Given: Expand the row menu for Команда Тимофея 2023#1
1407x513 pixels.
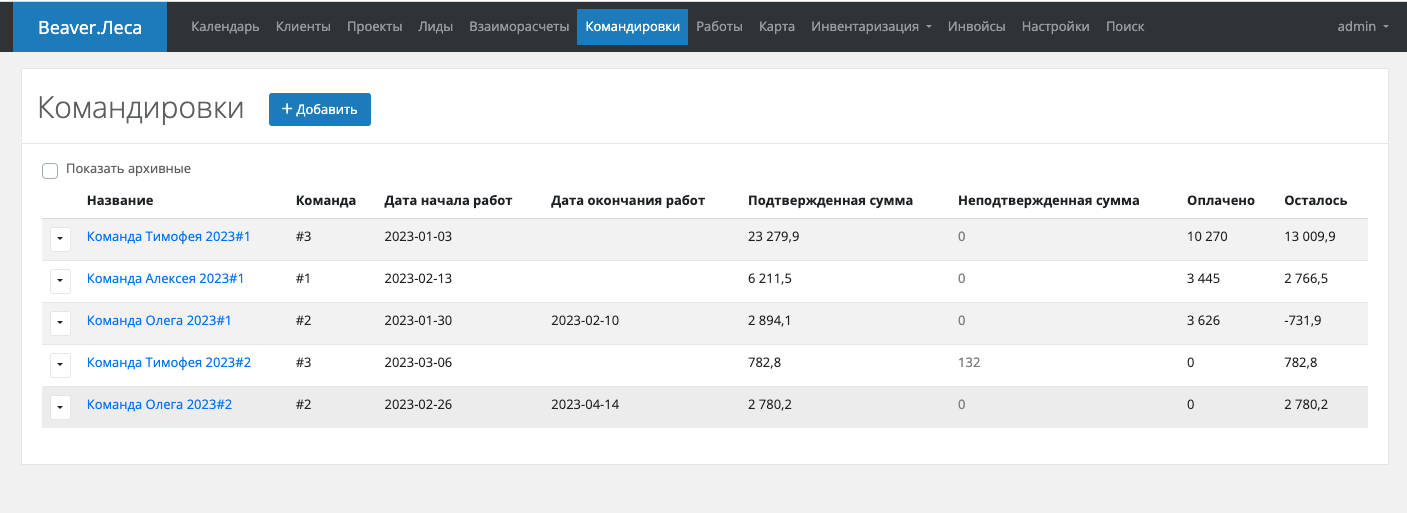Looking at the screenshot, I should pyautogui.click(x=60, y=239).
